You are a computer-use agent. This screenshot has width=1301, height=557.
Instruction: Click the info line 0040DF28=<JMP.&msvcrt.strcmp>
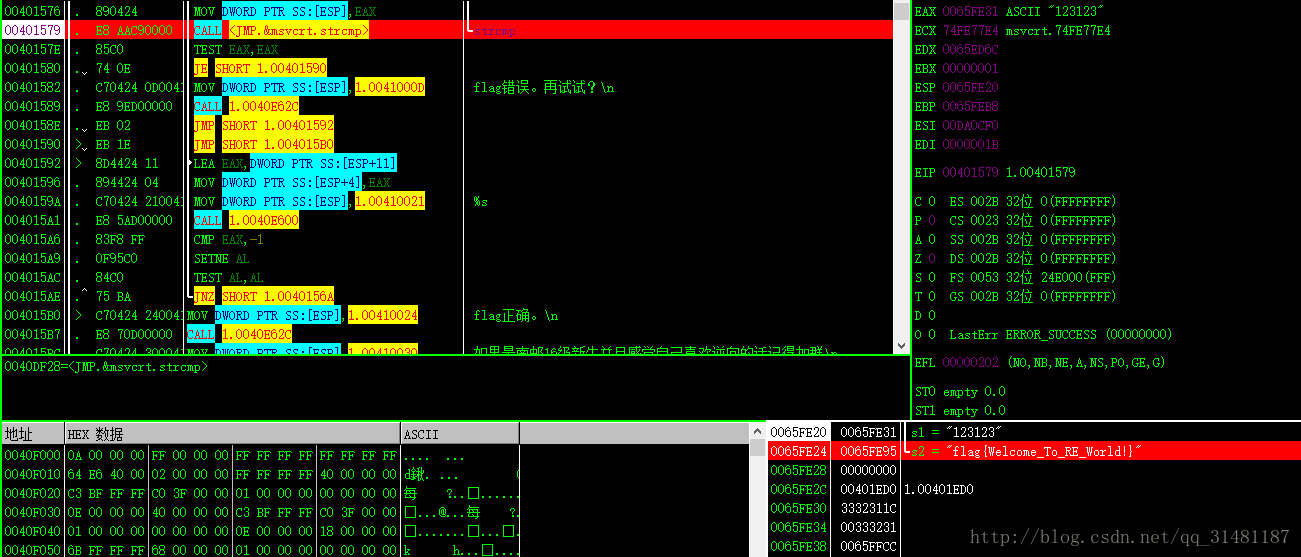pyautogui.click(x=106, y=367)
